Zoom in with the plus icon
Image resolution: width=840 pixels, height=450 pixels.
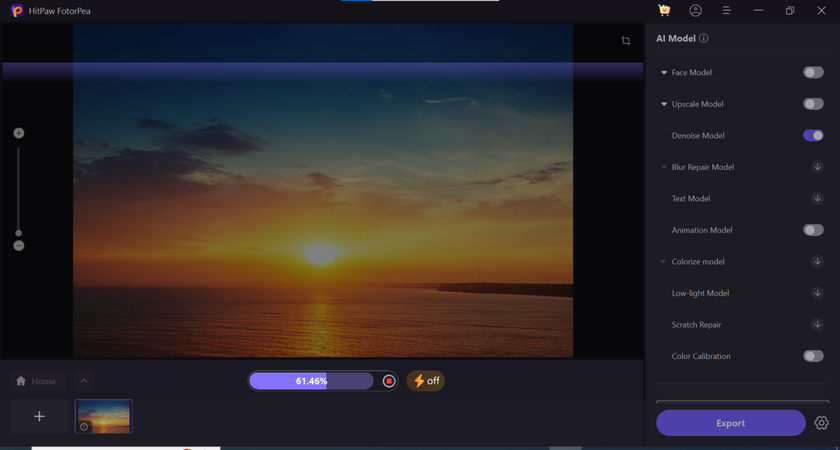point(19,133)
